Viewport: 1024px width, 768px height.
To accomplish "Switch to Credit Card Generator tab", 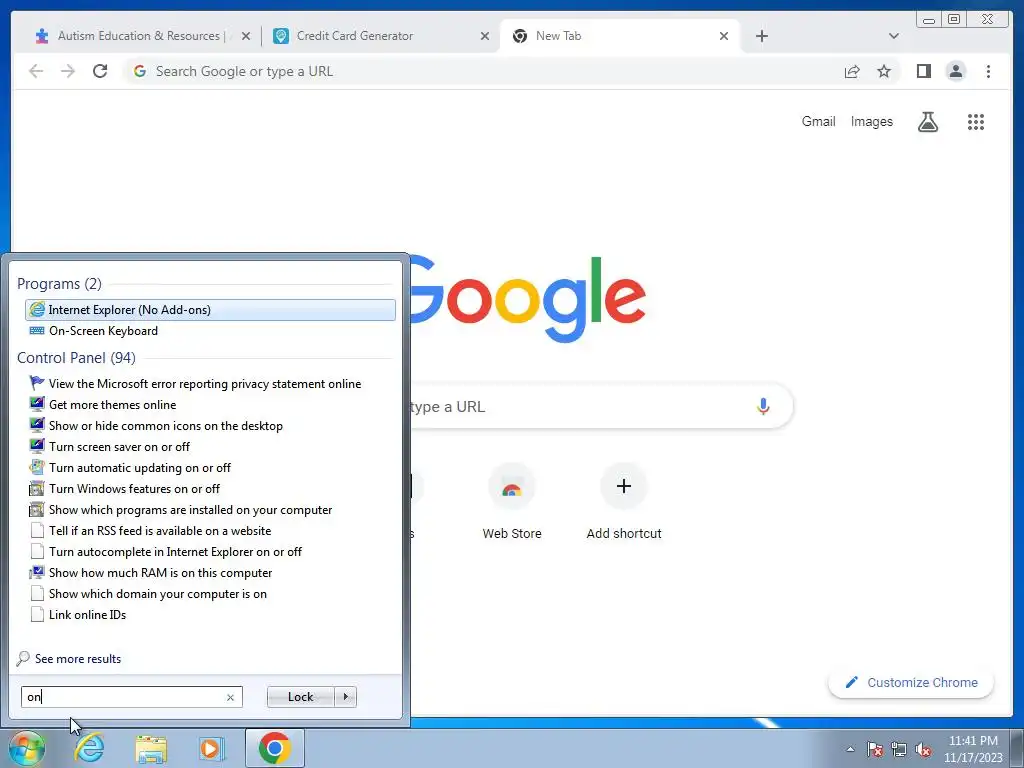I will pyautogui.click(x=381, y=36).
